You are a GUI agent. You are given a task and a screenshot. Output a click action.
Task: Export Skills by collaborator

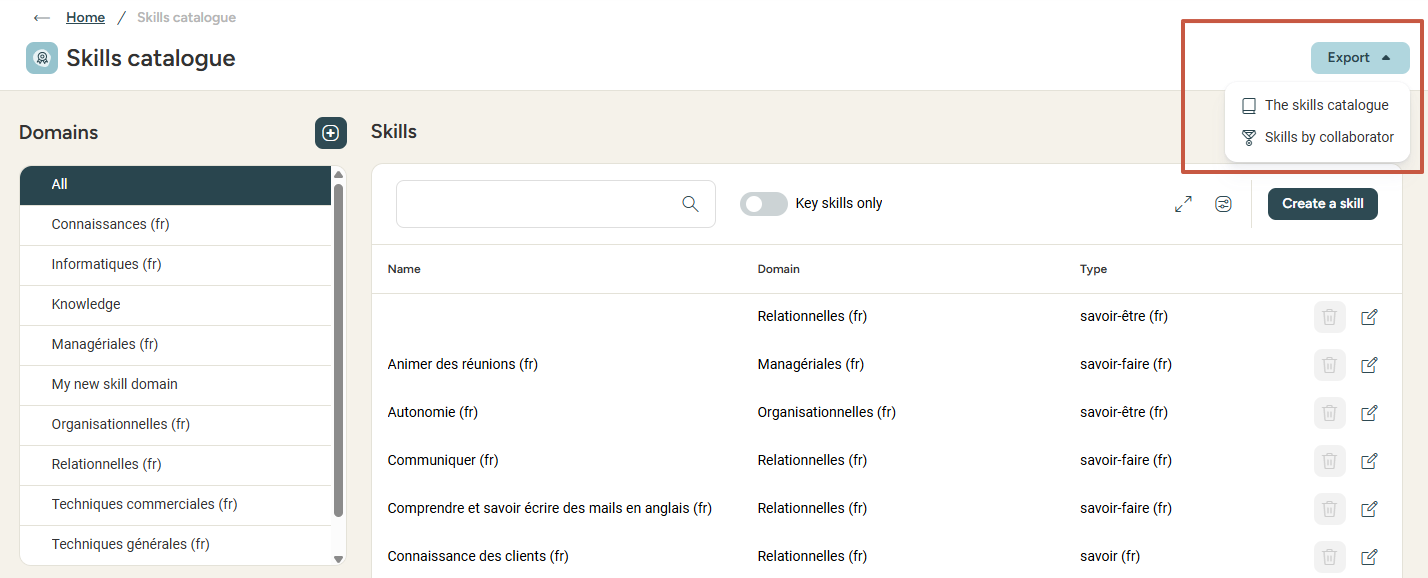click(x=1328, y=137)
